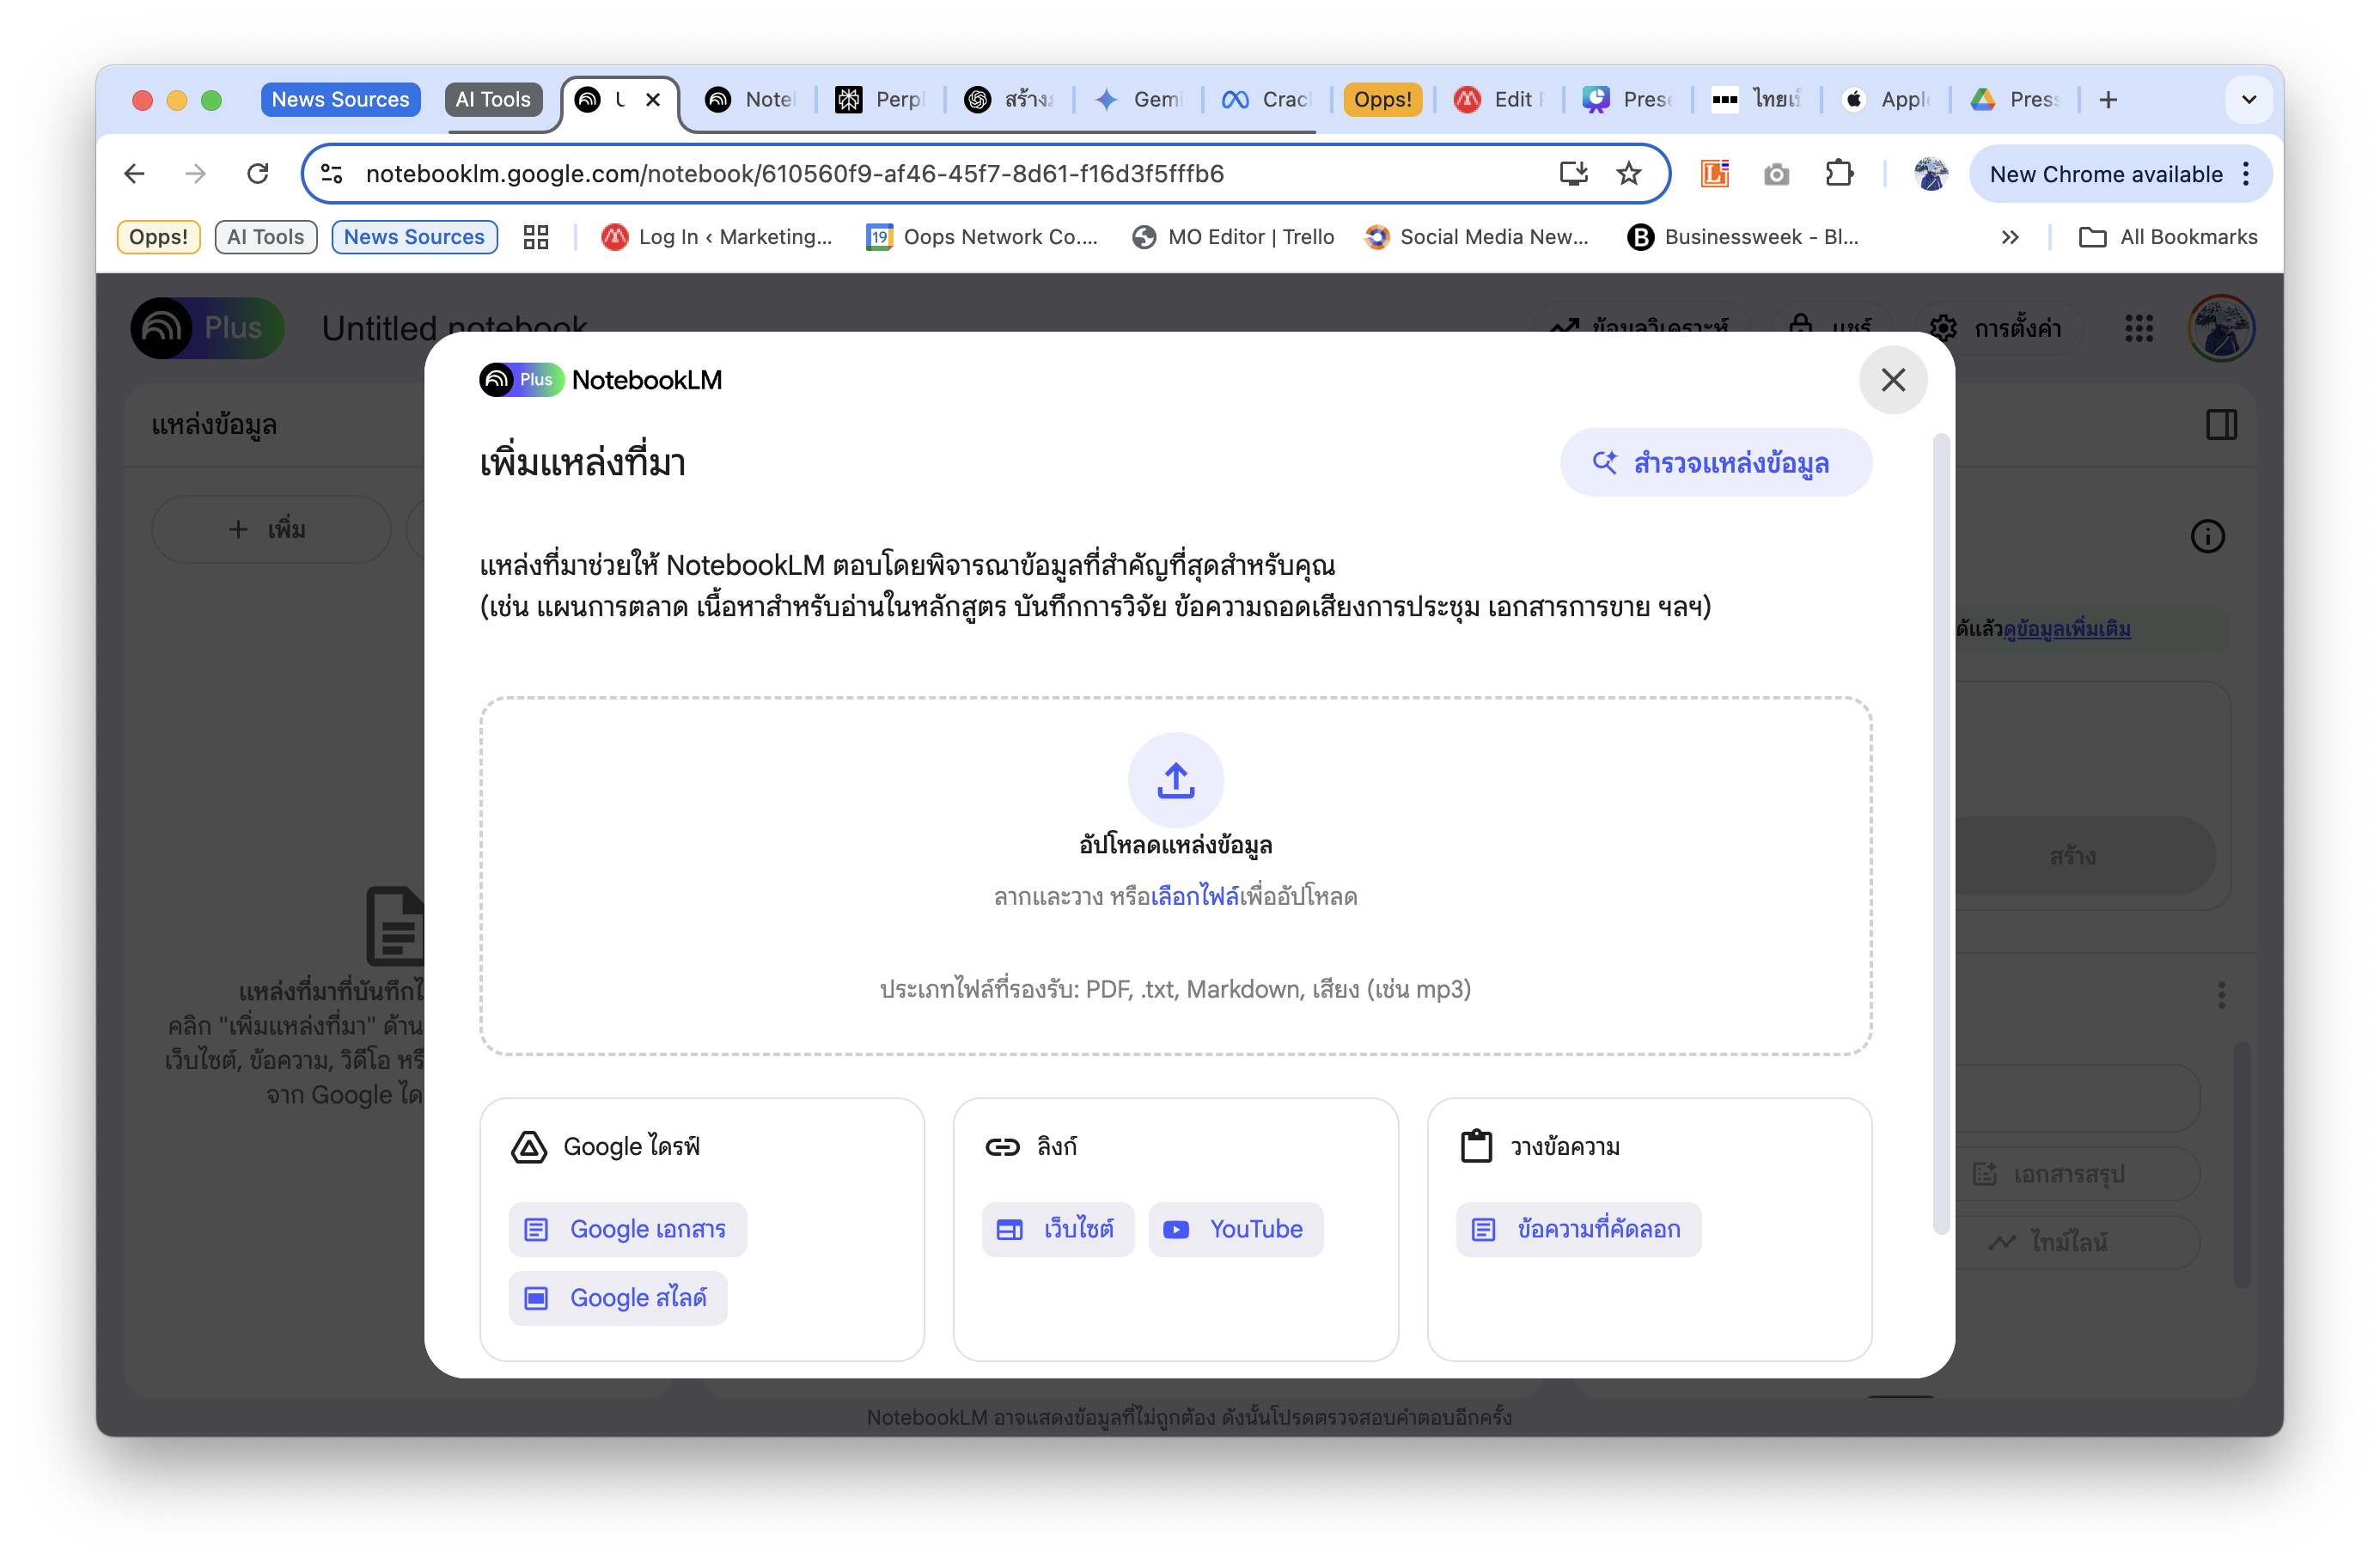The width and height of the screenshot is (2380, 1564).
Task: Click the dialog vertical scrollbar
Action: click(x=1940, y=835)
